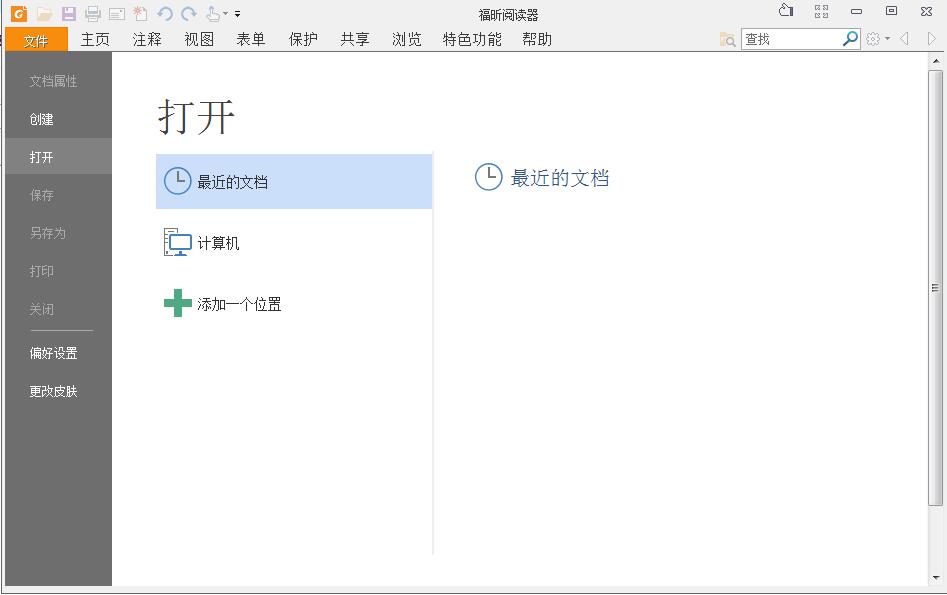
Task: Click the magnifier icon to search
Action: (x=851, y=38)
